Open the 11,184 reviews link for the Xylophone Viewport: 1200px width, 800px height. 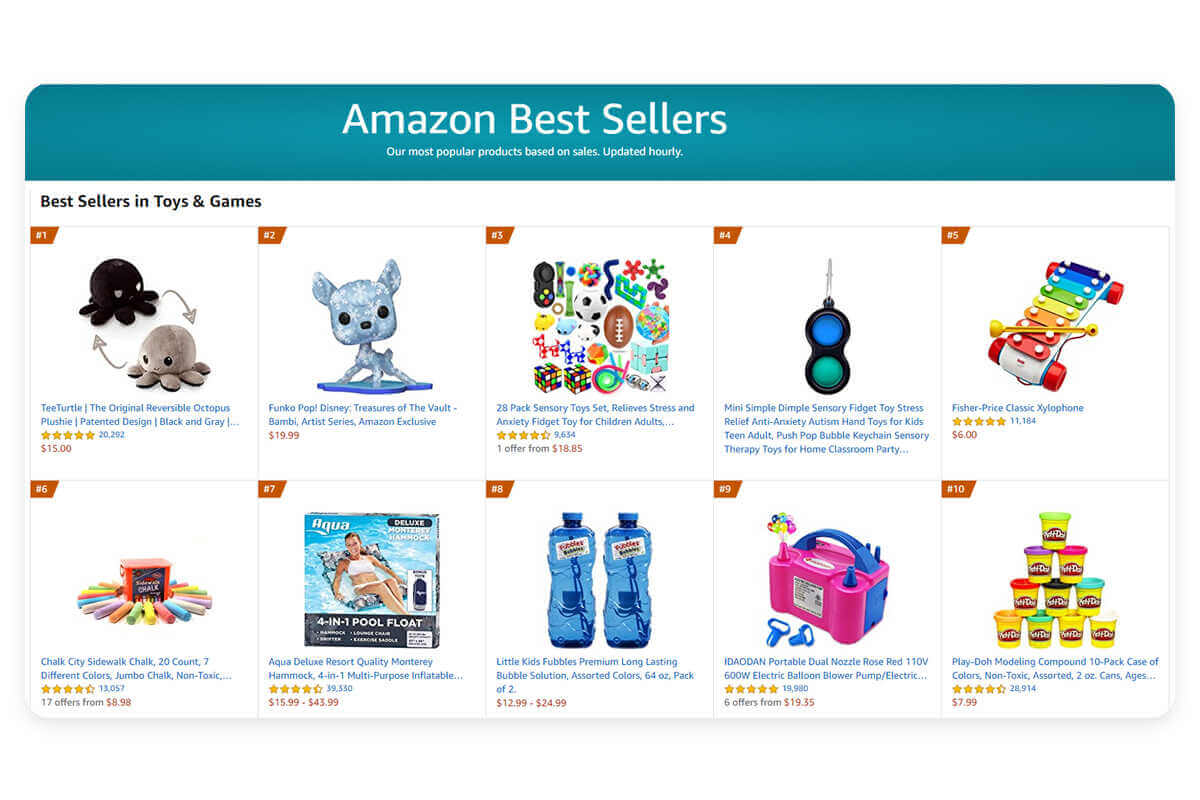1023,422
